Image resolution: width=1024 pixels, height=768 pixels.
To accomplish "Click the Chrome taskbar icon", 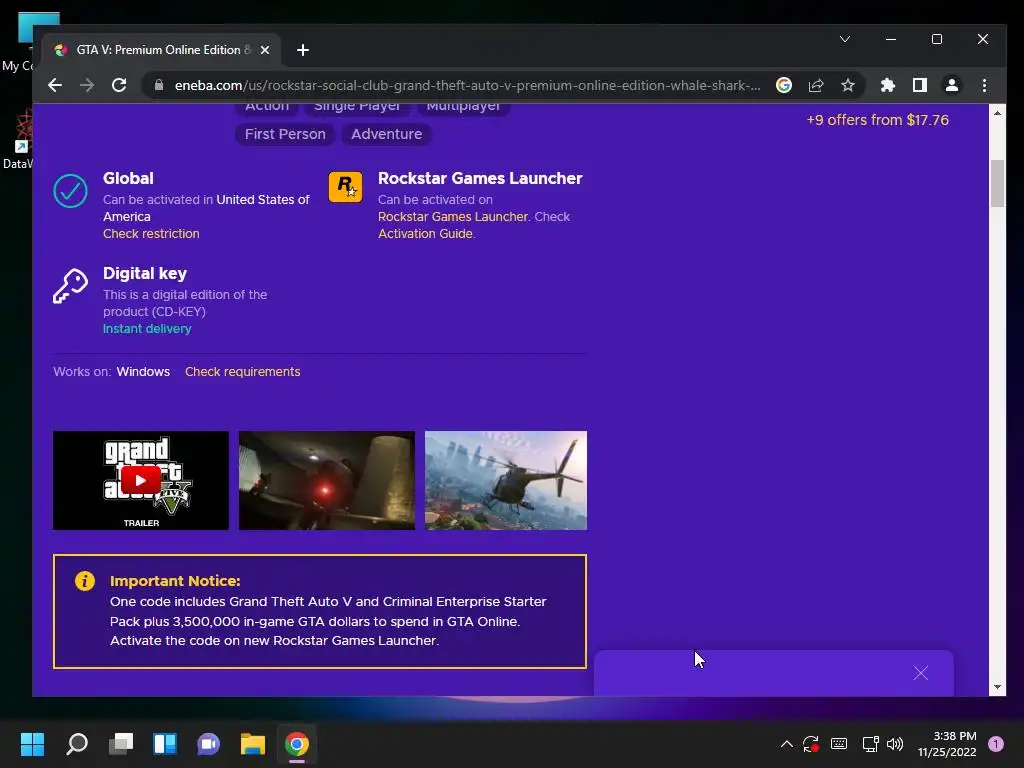I will [296, 744].
